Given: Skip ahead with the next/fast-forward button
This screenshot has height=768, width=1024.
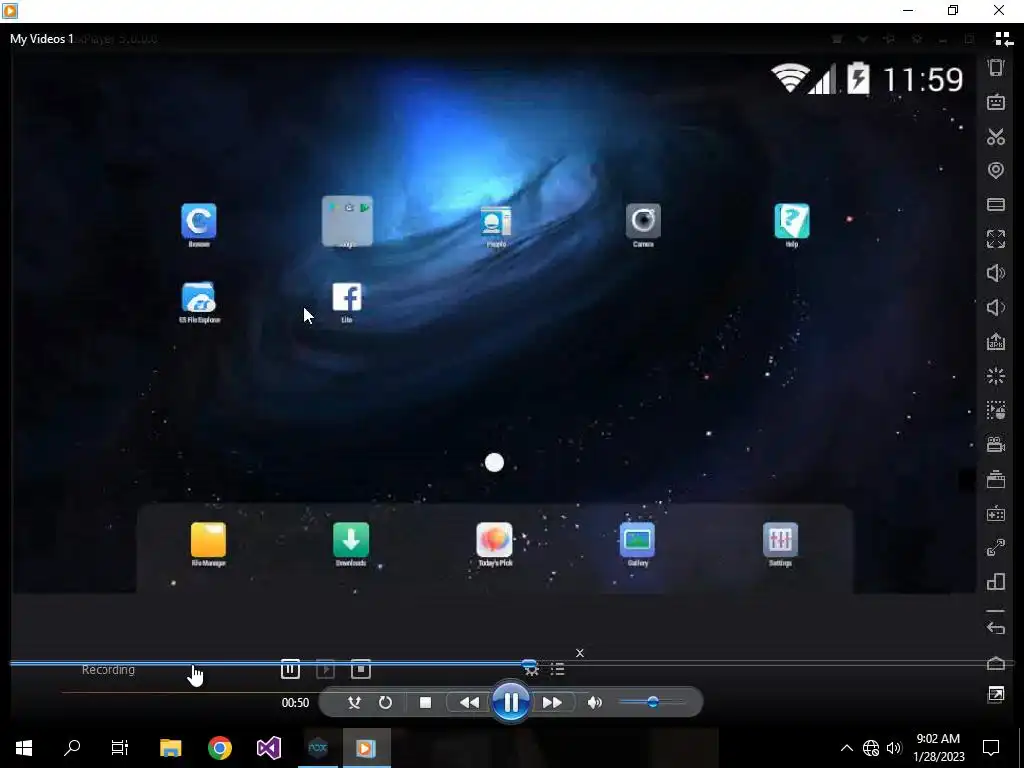Looking at the screenshot, I should [x=552, y=703].
